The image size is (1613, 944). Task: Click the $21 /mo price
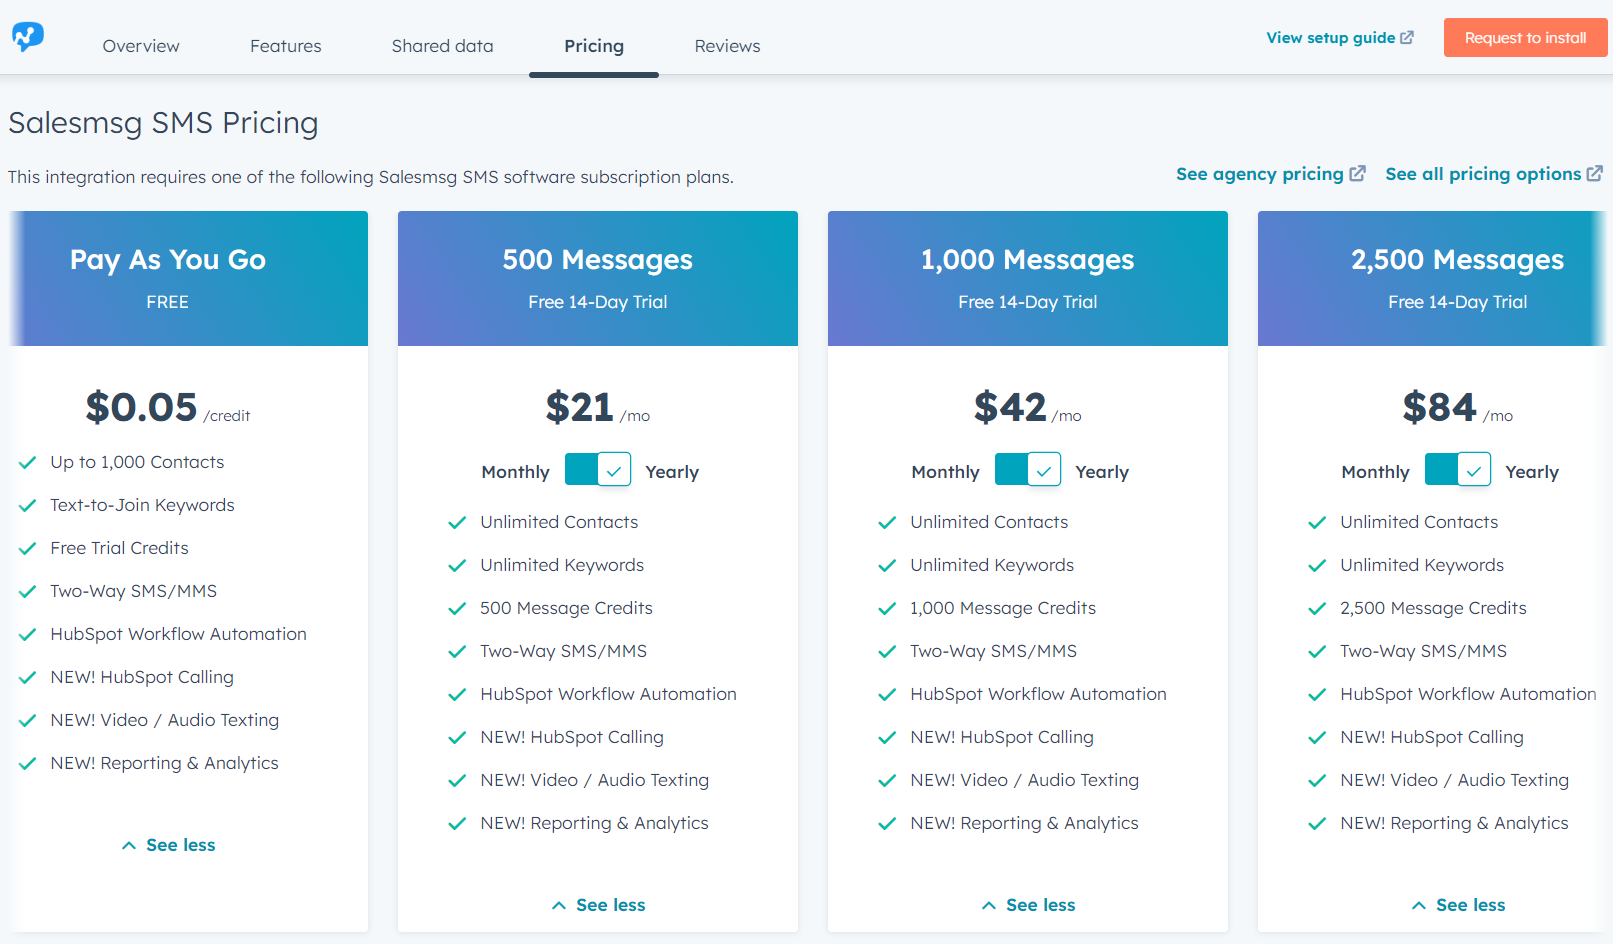598,408
